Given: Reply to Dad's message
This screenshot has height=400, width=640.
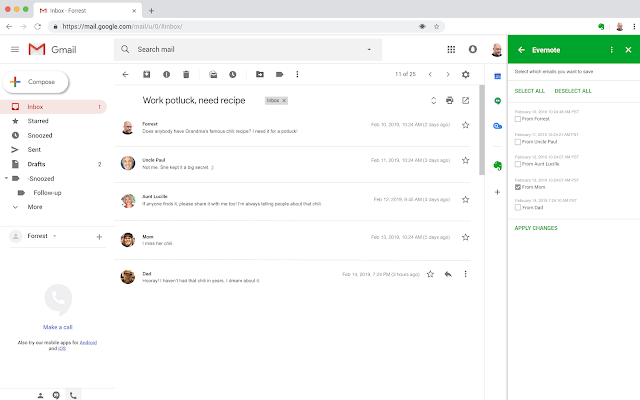Looking at the screenshot, I should [x=448, y=274].
